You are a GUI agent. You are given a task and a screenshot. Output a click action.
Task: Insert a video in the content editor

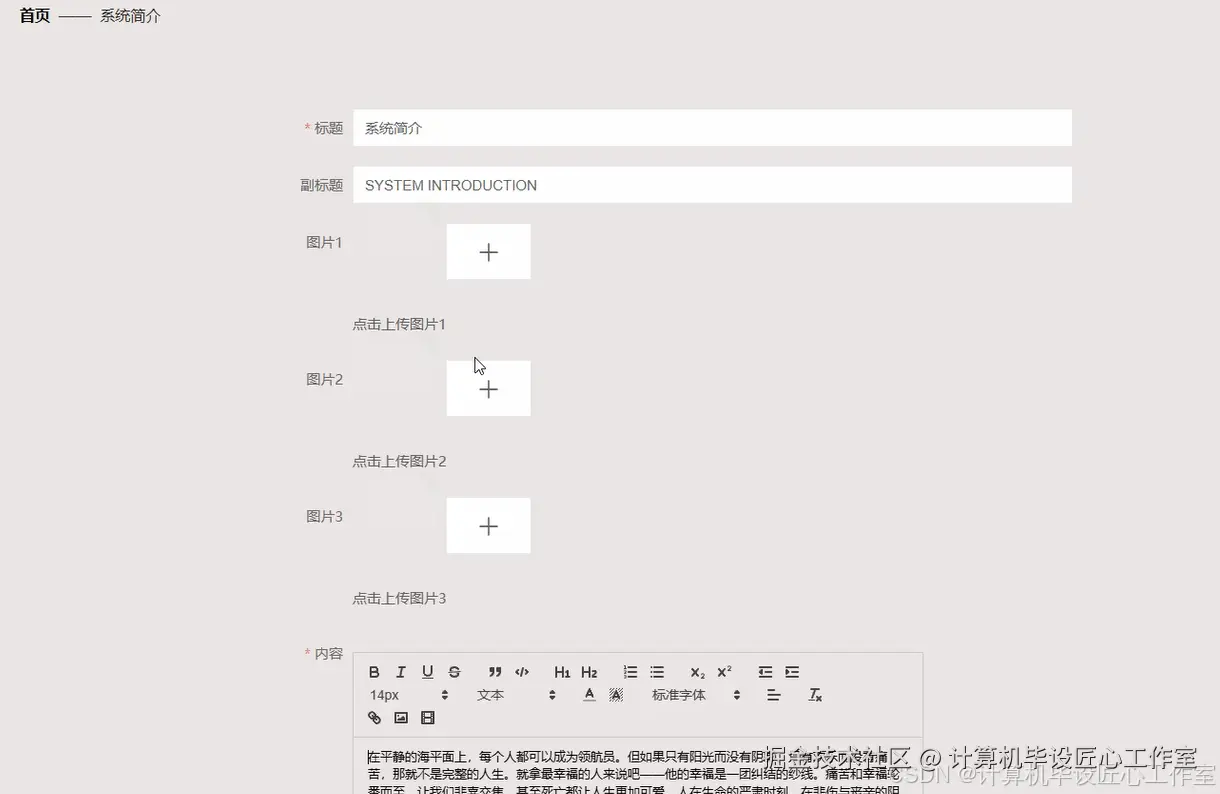[428, 717]
